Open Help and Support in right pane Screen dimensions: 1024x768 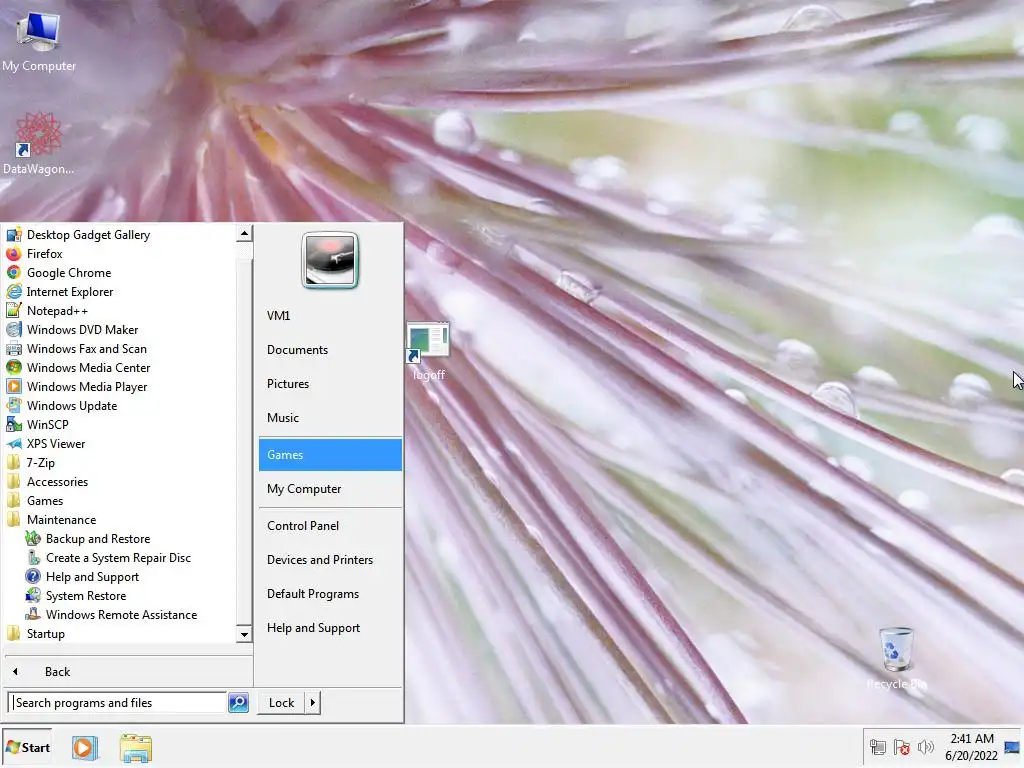(313, 628)
